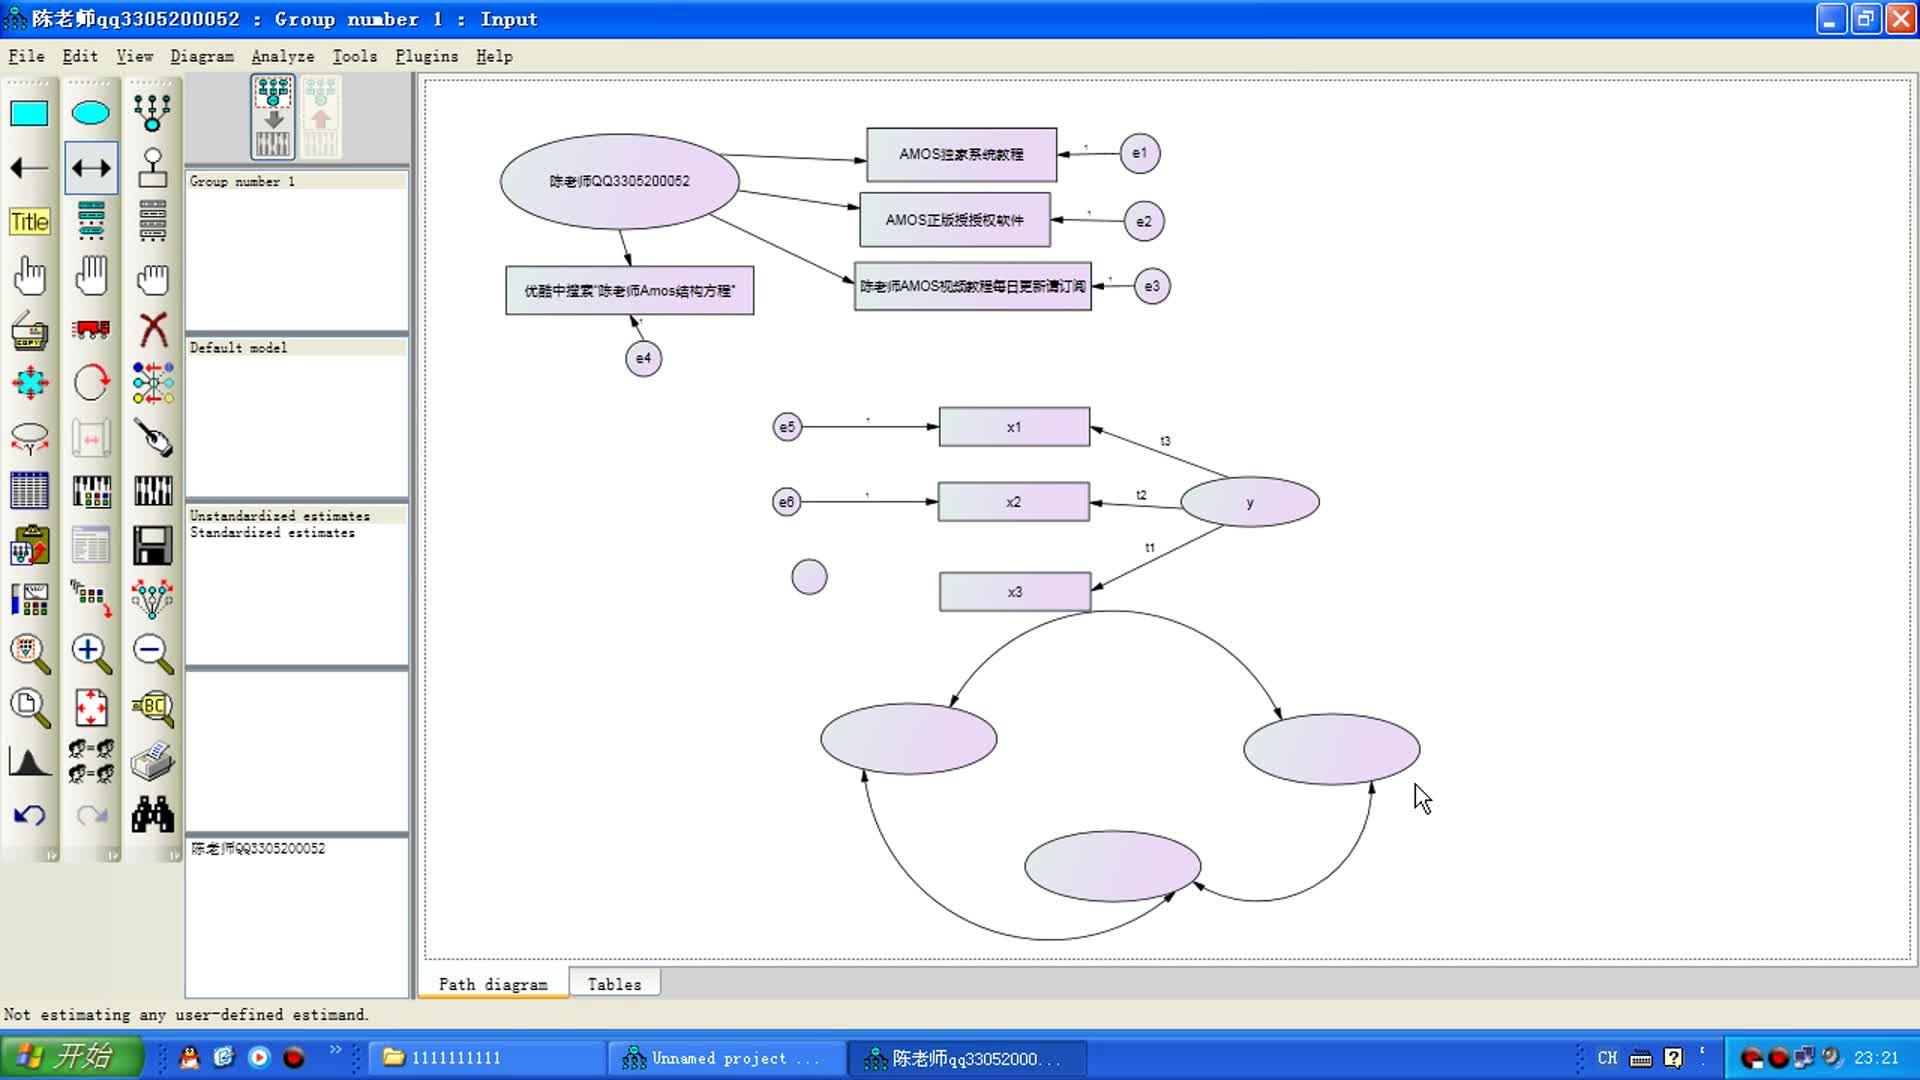This screenshot has width=1920, height=1080.
Task: Toggle the view input path diagram button
Action: click(273, 118)
